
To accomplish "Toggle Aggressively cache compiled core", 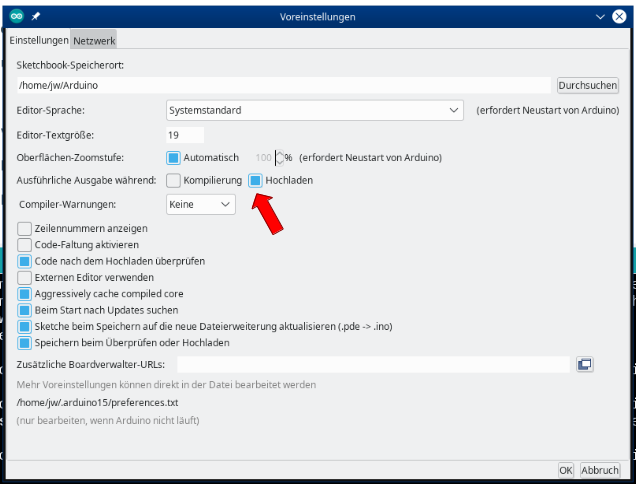I will pos(25,293).
